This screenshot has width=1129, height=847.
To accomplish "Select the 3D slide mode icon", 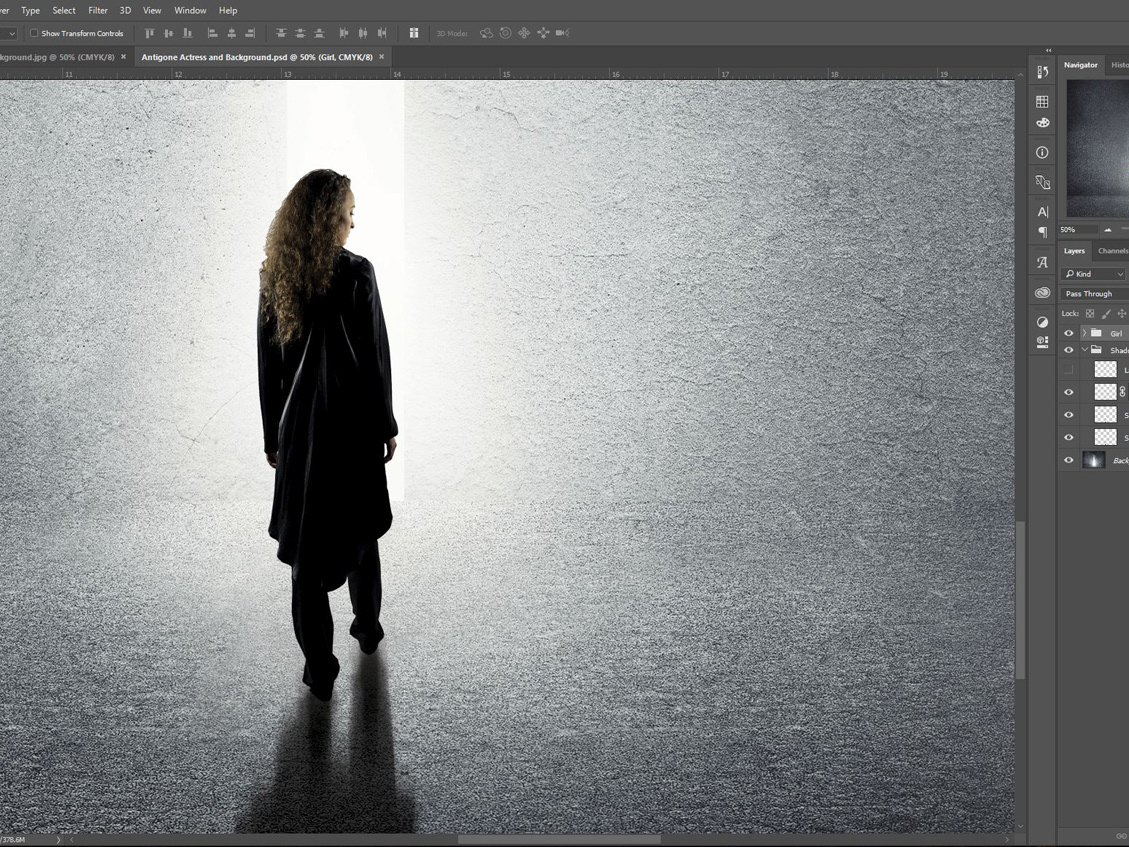I will click(543, 33).
